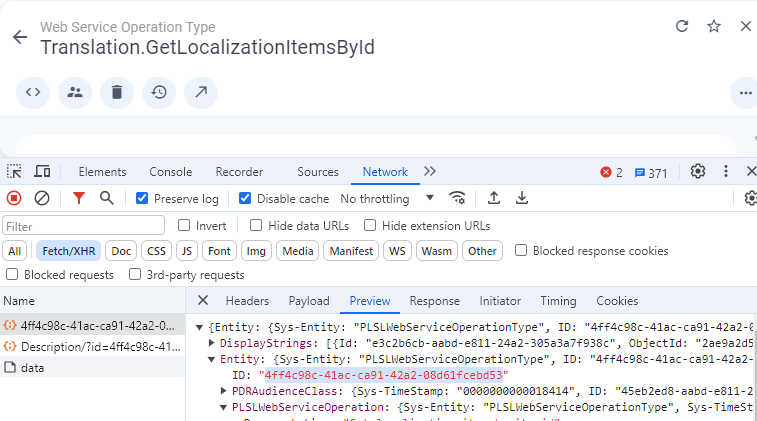The height and width of the screenshot is (421, 757).
Task: Enable the Invert filter checkbox
Action: coord(184,225)
